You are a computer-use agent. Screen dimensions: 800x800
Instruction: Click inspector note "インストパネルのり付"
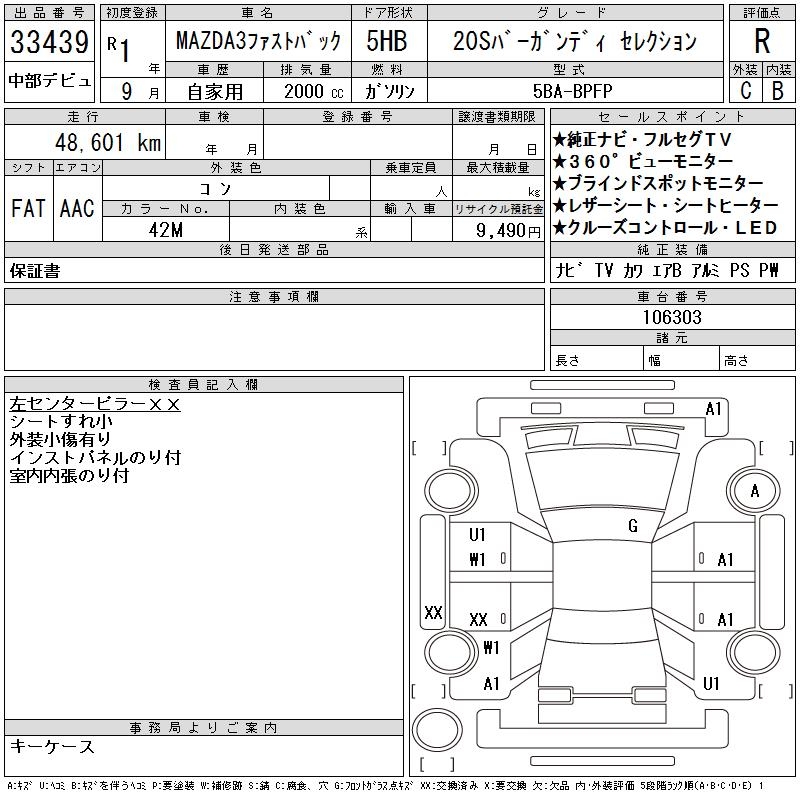coord(95,458)
